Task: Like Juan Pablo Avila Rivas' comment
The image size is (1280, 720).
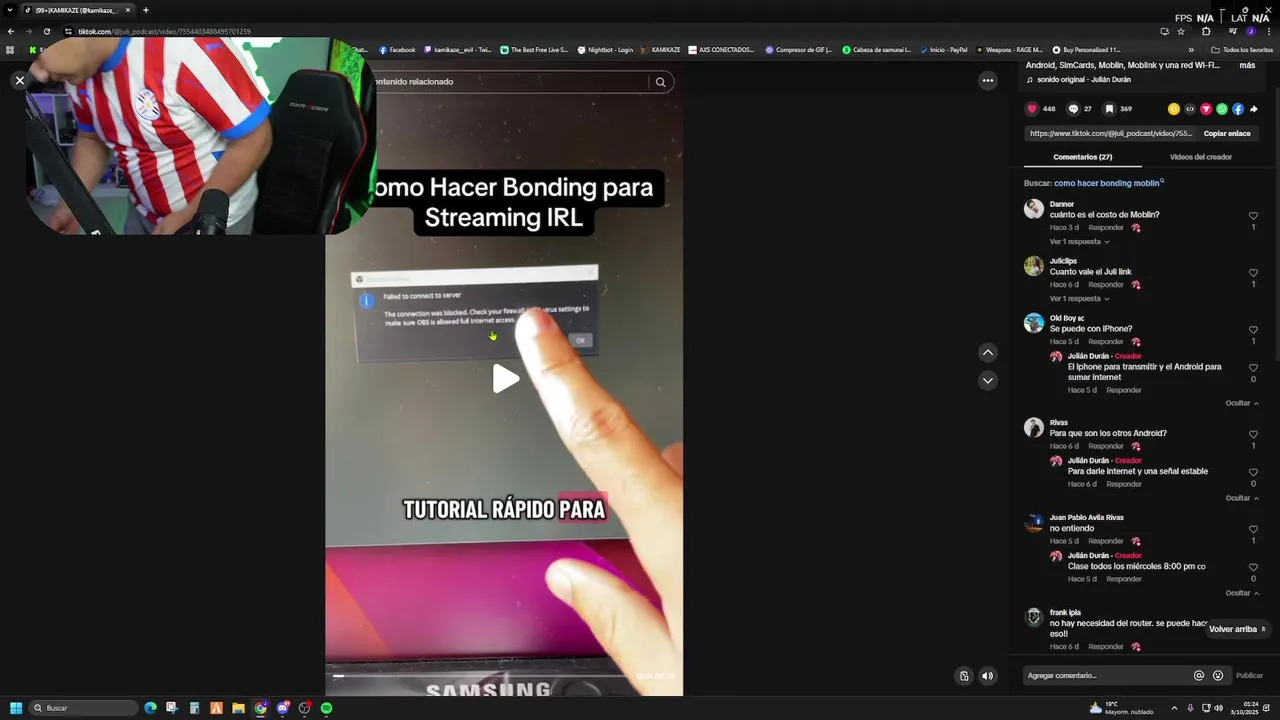Action: click(1253, 530)
